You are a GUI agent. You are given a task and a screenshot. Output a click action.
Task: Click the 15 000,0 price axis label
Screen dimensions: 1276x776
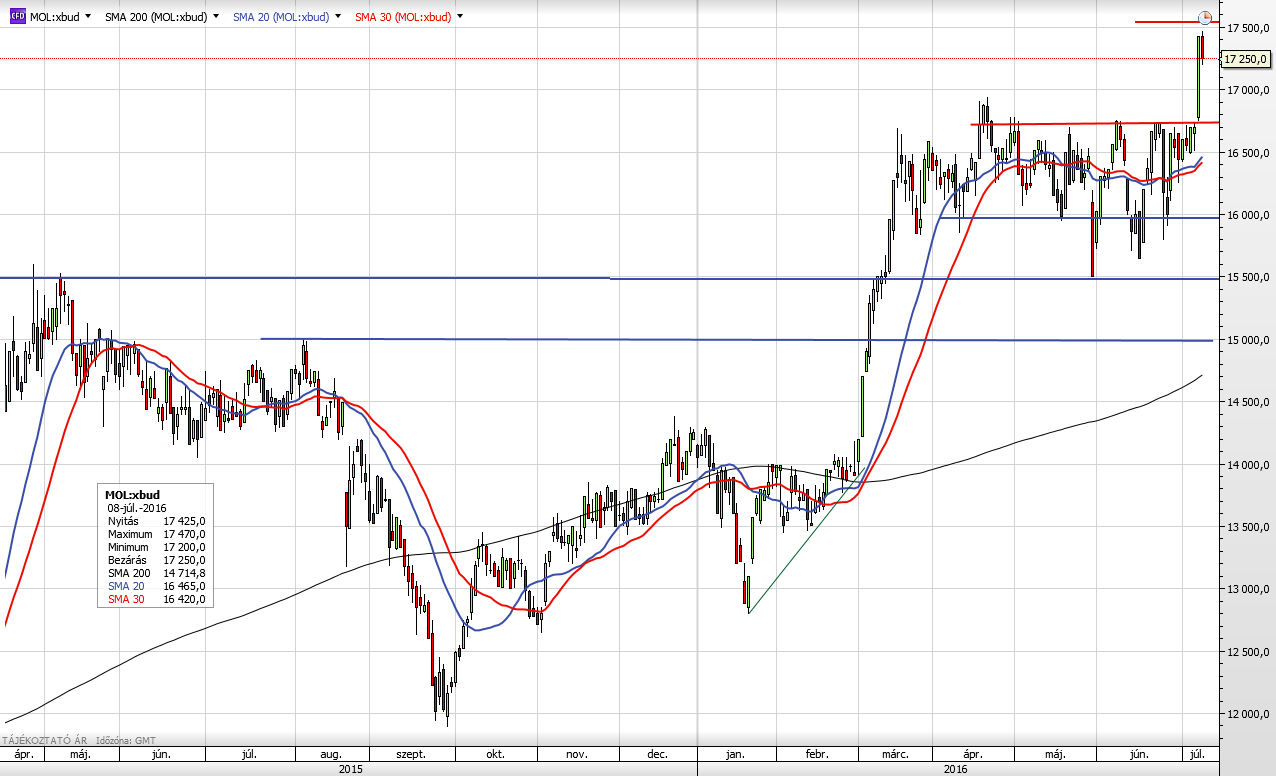[1247, 340]
